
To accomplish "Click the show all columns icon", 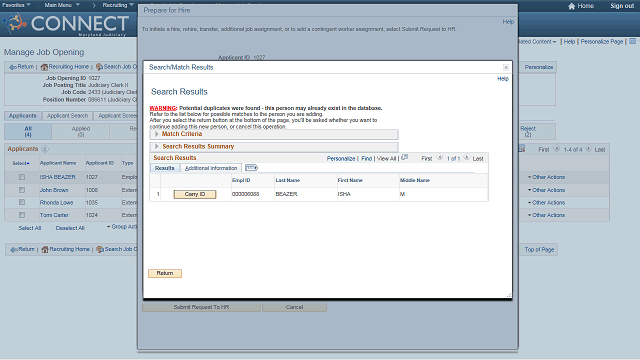I will (251, 168).
